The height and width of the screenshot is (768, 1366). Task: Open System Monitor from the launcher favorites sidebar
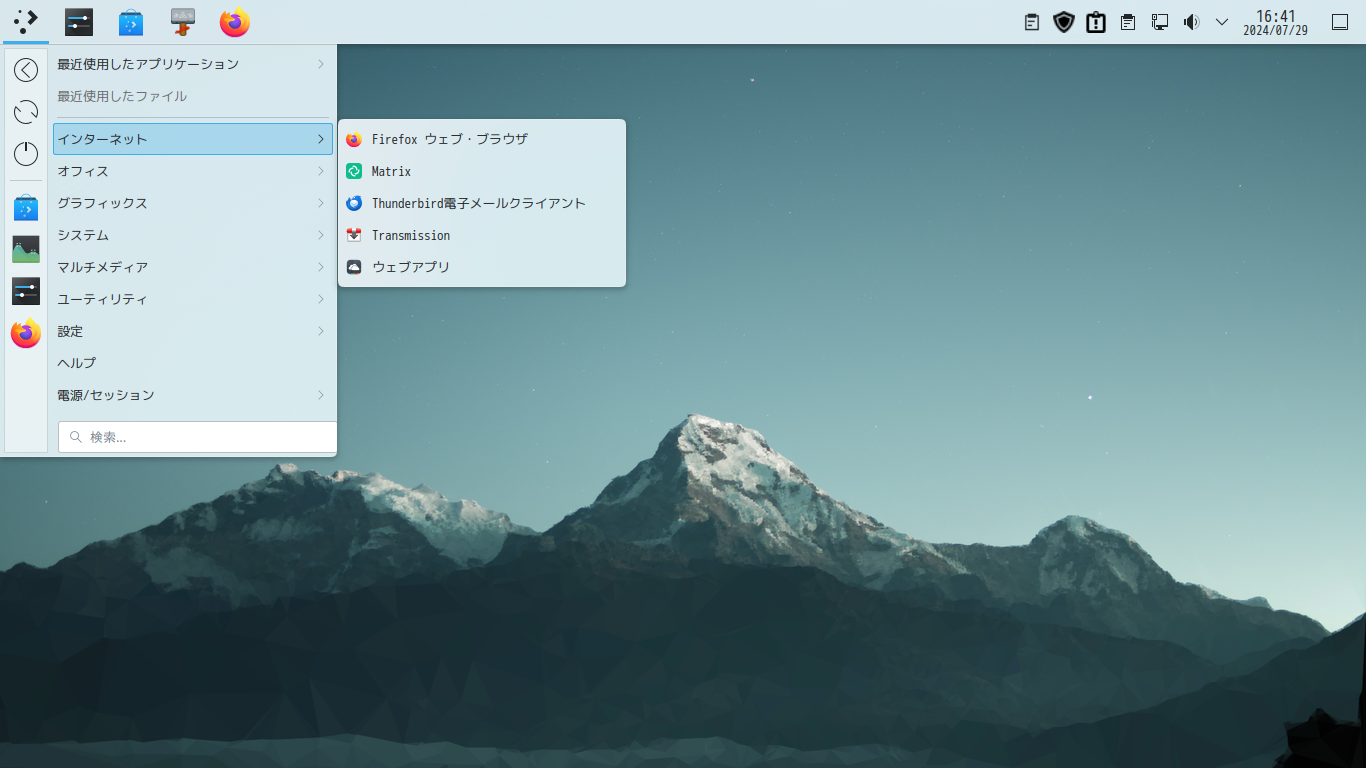click(26, 249)
